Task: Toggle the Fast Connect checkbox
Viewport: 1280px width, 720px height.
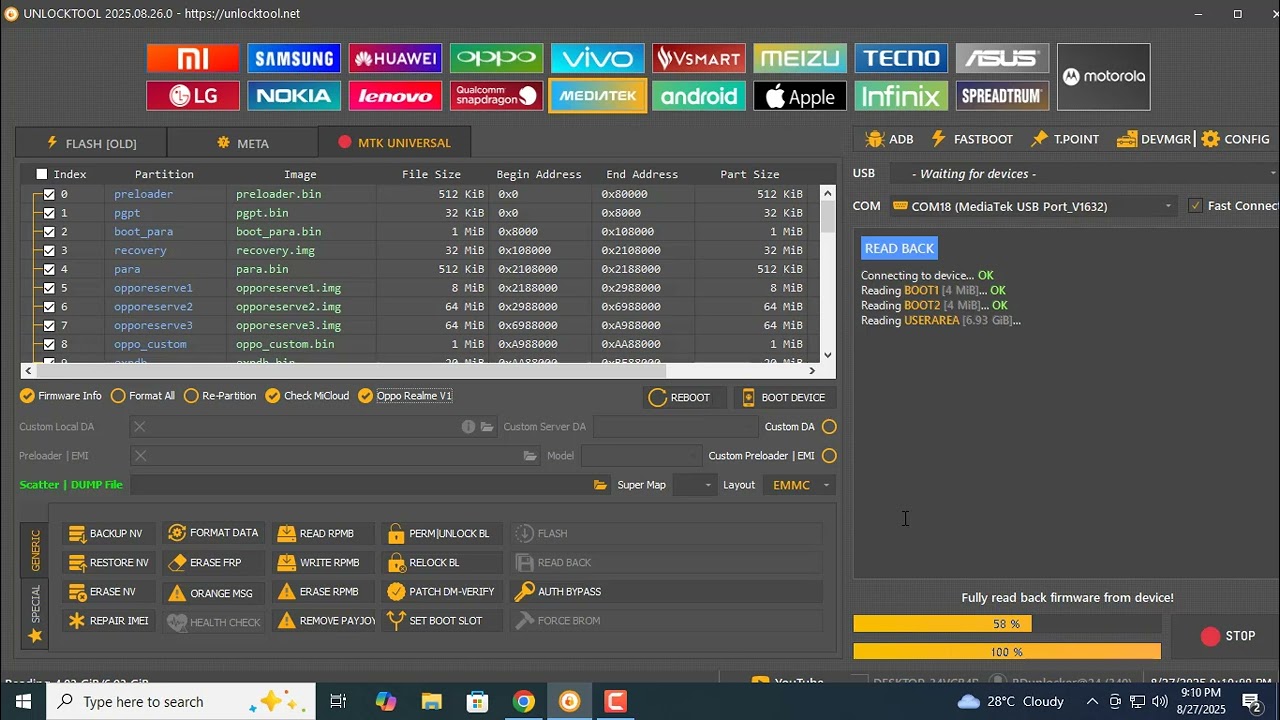Action: click(x=1195, y=206)
